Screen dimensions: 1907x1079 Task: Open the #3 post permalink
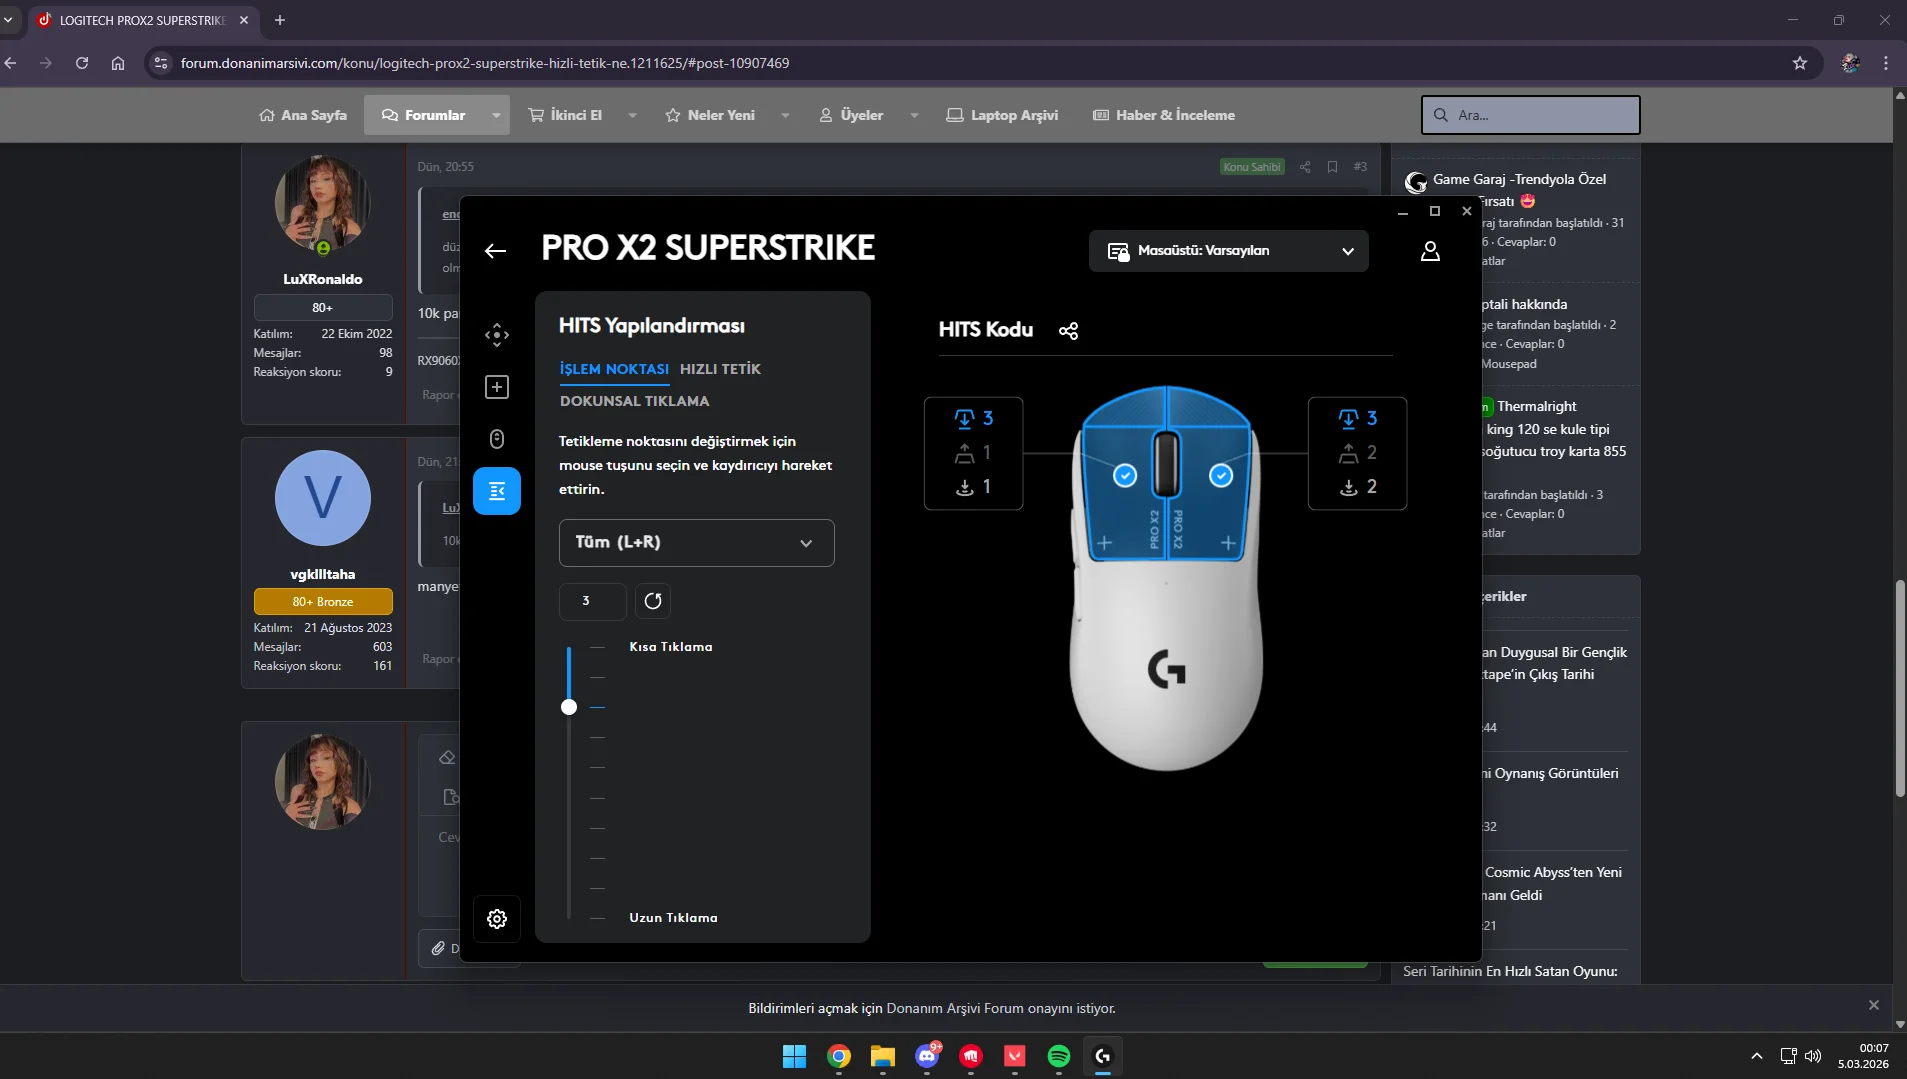click(x=1360, y=167)
